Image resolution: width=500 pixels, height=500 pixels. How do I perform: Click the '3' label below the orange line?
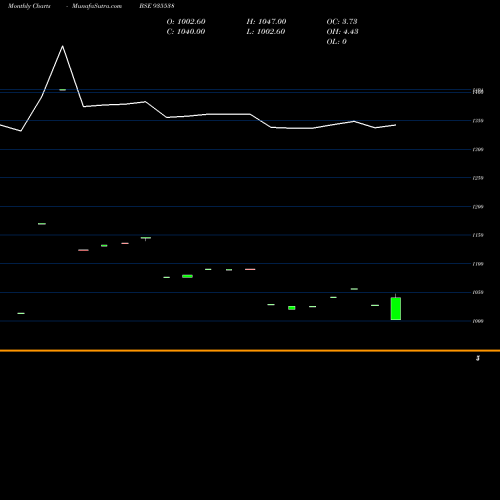(x=478, y=358)
